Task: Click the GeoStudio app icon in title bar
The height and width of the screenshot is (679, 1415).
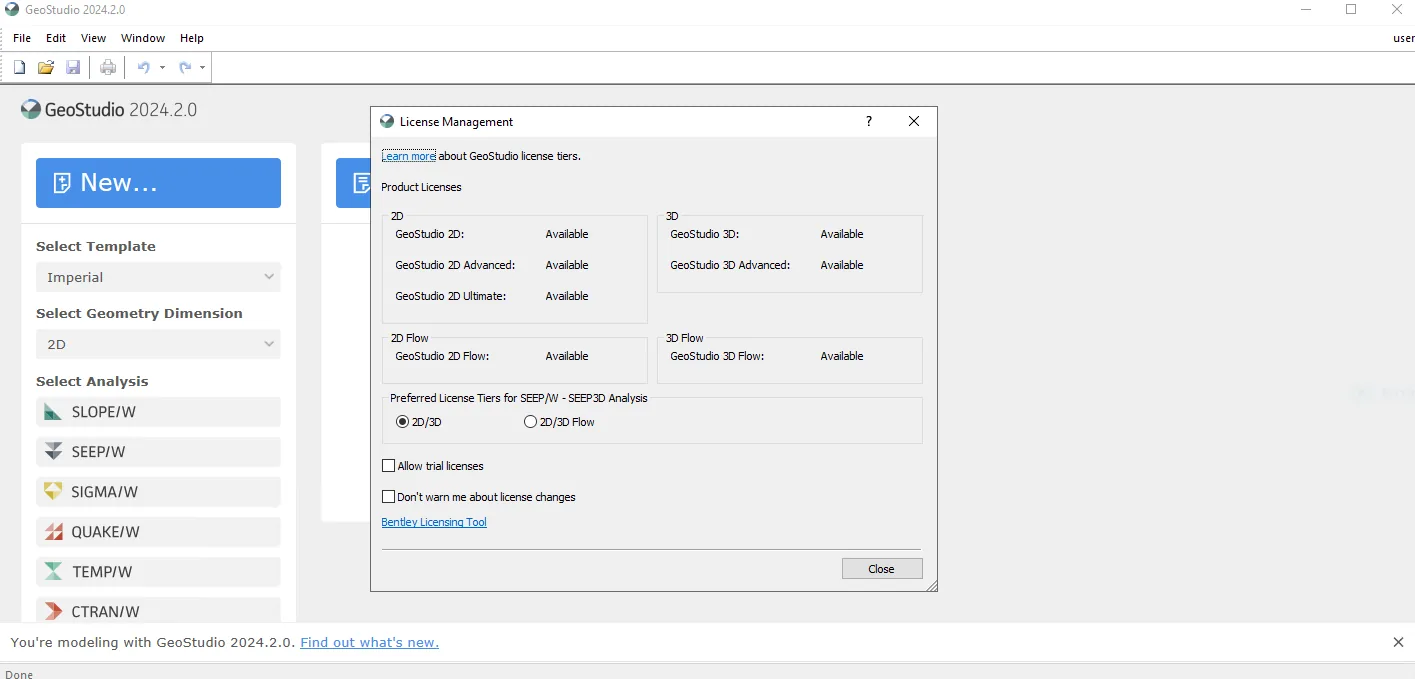Action: coord(12,9)
